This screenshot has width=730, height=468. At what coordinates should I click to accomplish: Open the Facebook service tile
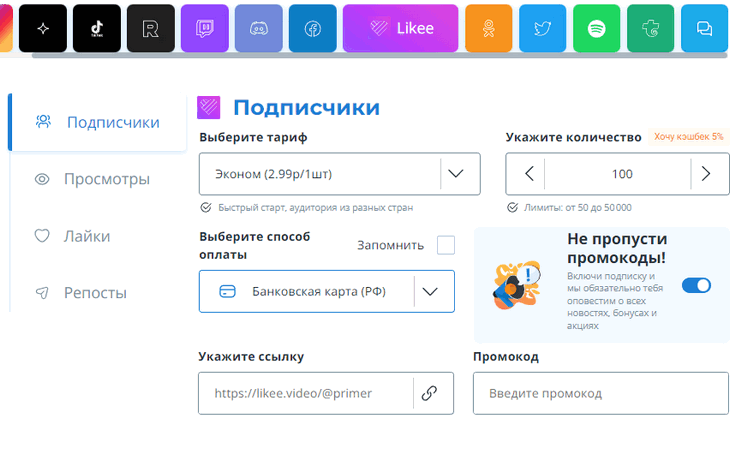pyautogui.click(x=313, y=28)
